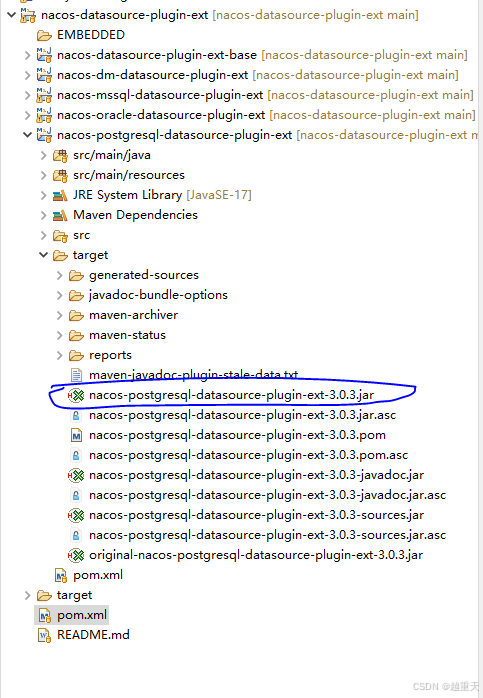The image size is (483, 698).
Task: Click jar icon of original-nacos-postgresql jar
Action: (76, 556)
